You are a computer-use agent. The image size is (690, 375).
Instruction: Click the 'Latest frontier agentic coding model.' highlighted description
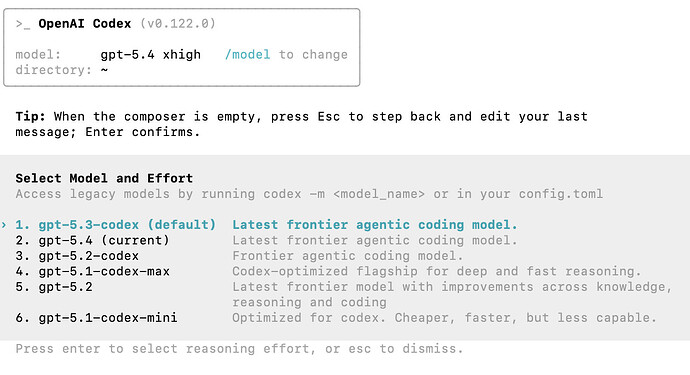[375, 225]
